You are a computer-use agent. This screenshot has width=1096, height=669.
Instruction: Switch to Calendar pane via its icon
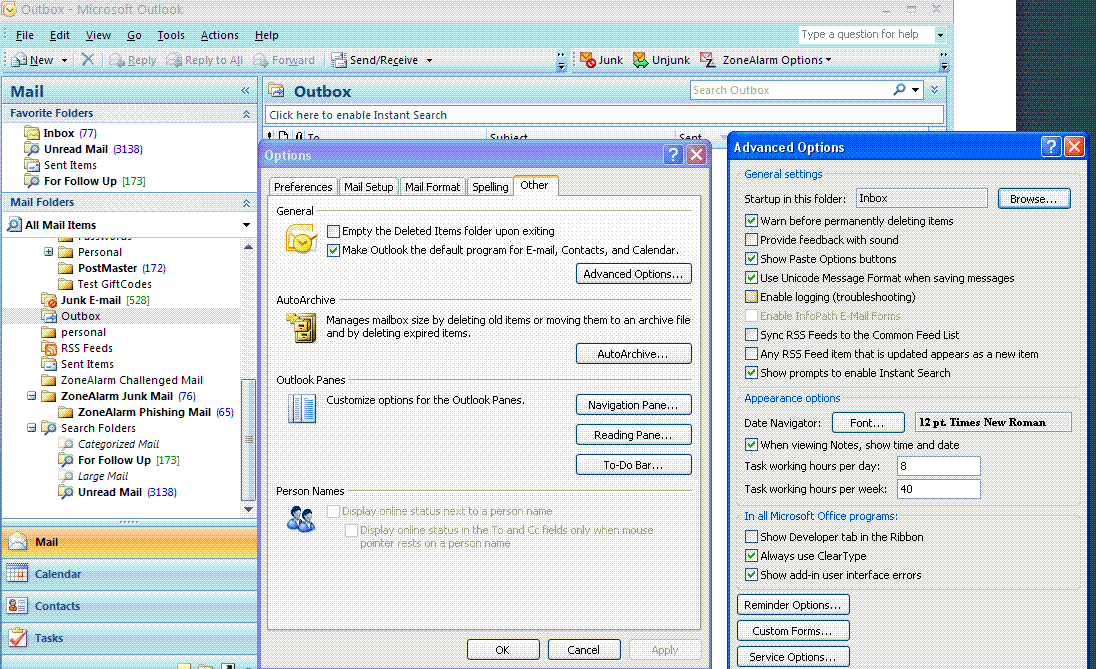(17, 574)
